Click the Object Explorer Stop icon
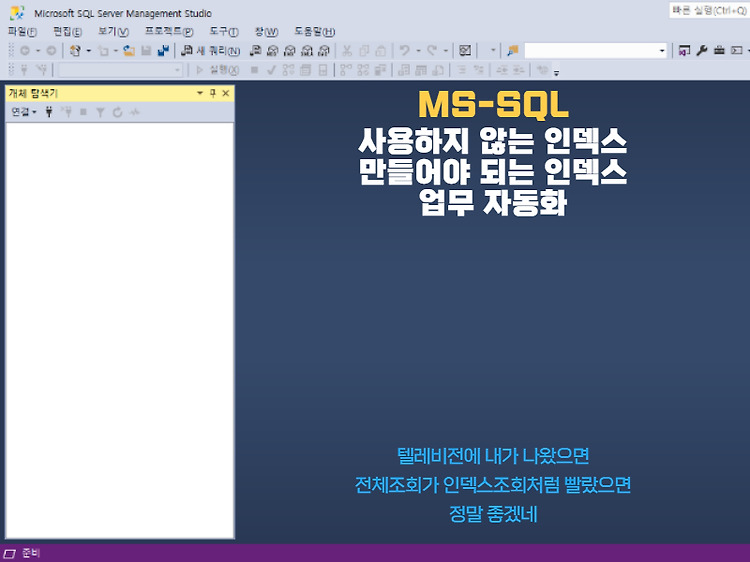This screenshot has width=750, height=562. 83,112
